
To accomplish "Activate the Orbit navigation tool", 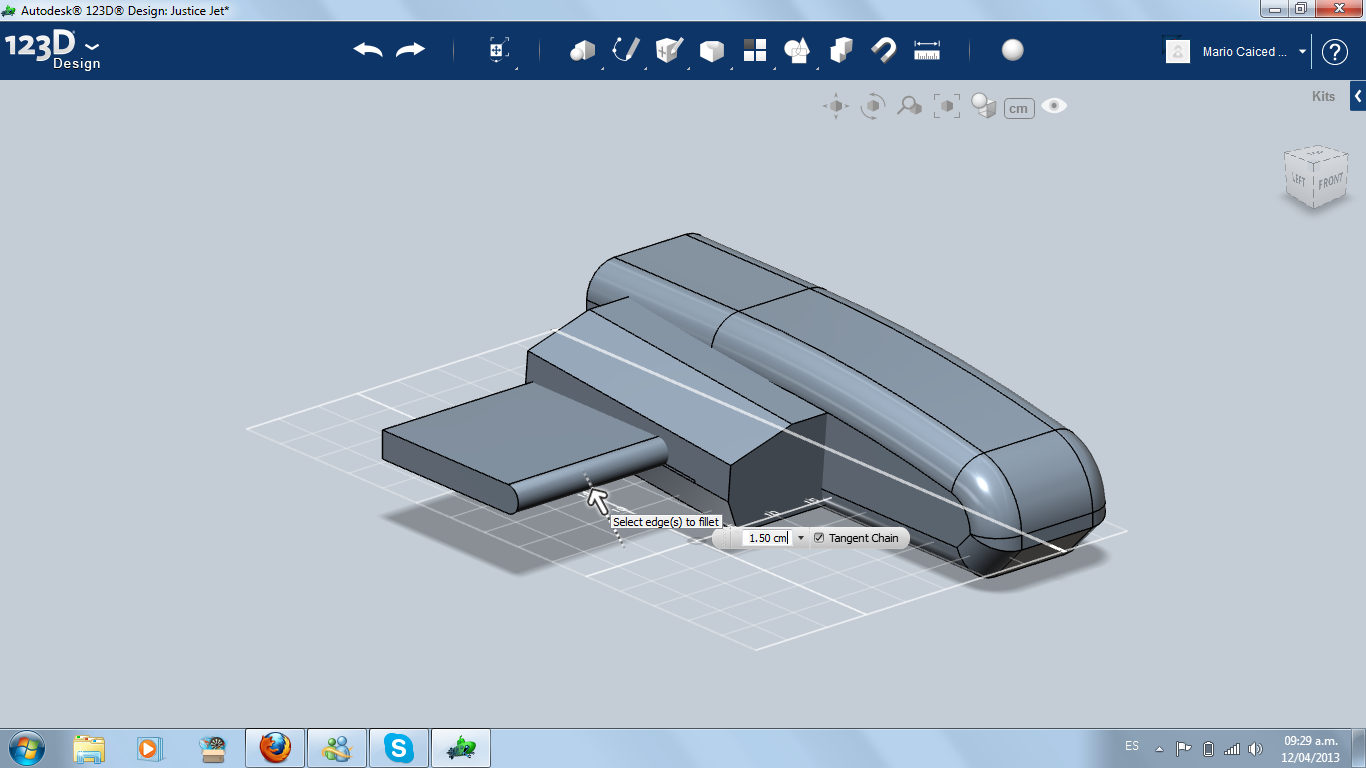I will [x=873, y=106].
